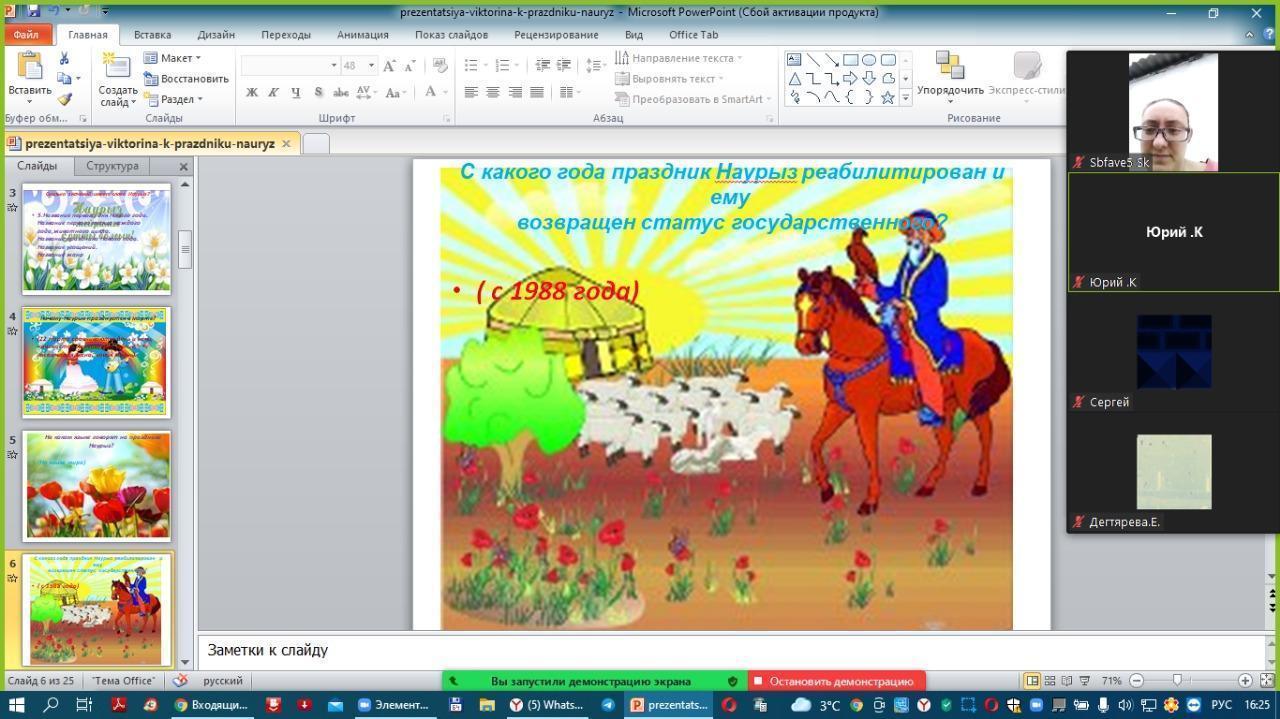The width and height of the screenshot is (1280, 719).
Task: Select the Format Painter brush icon
Action: [x=65, y=99]
